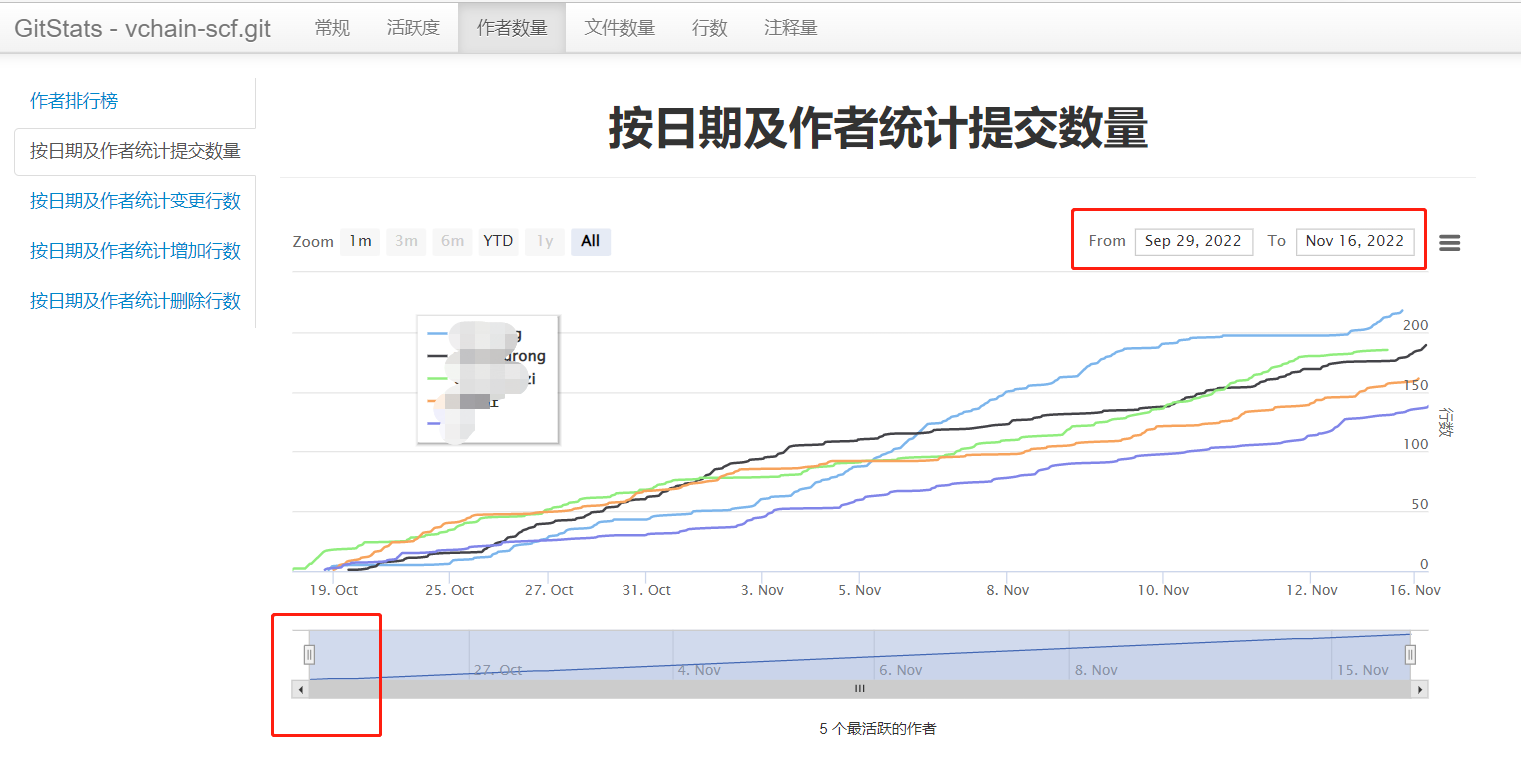Click the 5 个最活跃的作者 caption

(878, 729)
